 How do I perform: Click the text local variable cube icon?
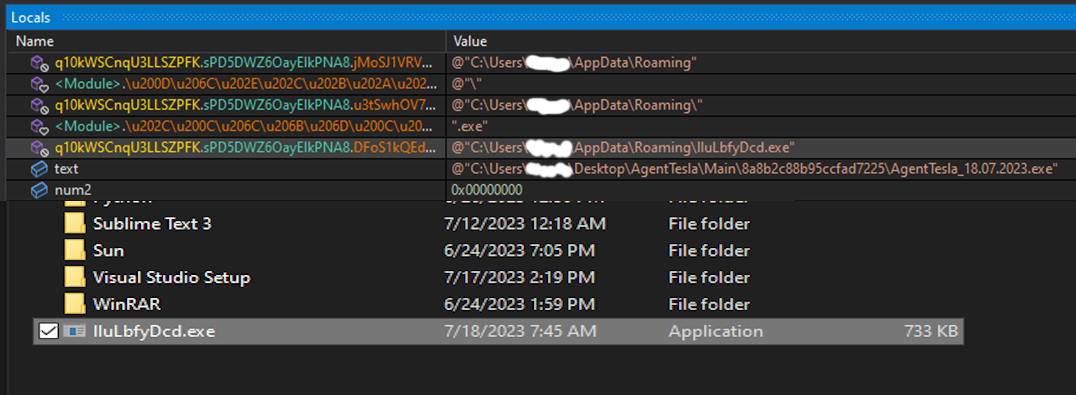[x=38, y=169]
